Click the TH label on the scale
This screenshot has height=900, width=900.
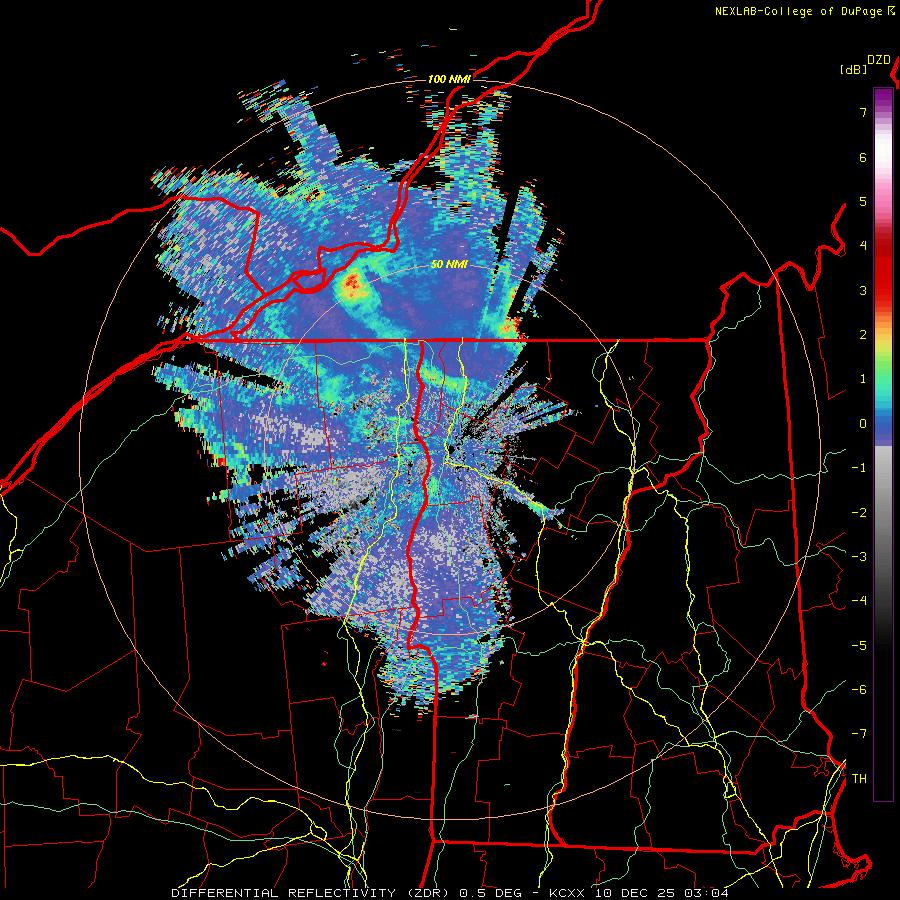pos(859,779)
